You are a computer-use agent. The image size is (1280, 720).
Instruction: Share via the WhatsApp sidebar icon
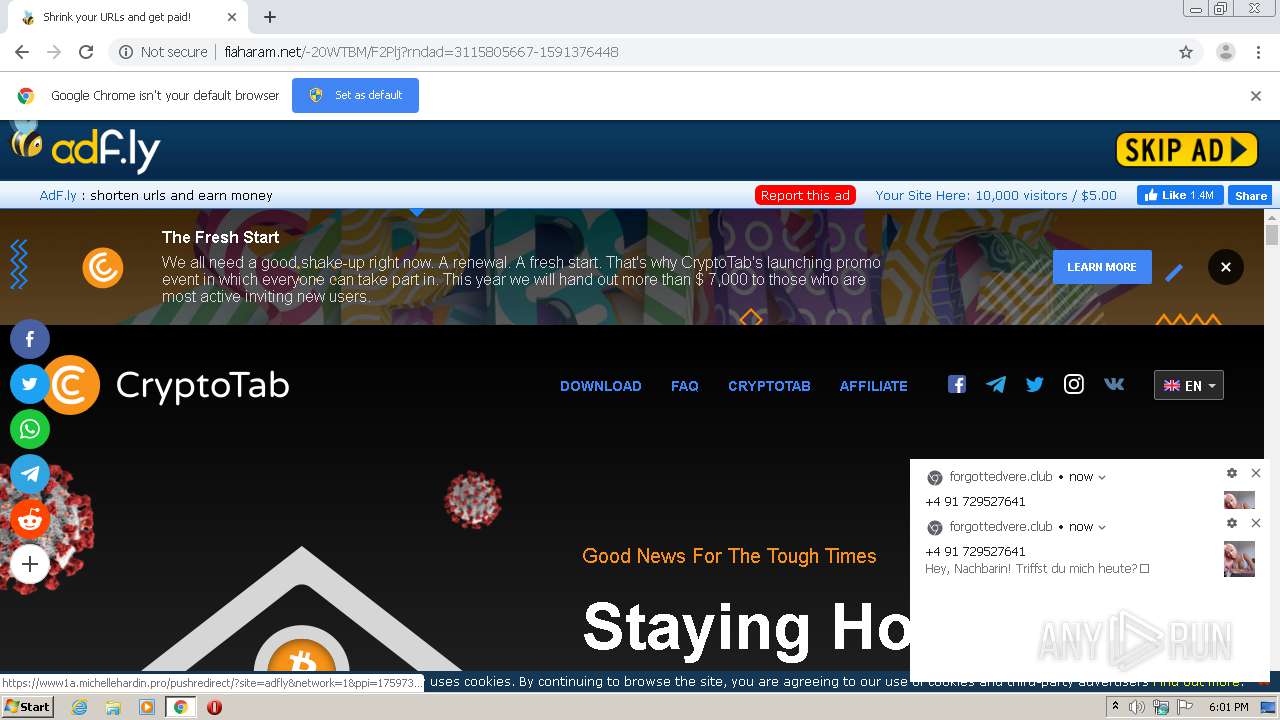[30, 429]
